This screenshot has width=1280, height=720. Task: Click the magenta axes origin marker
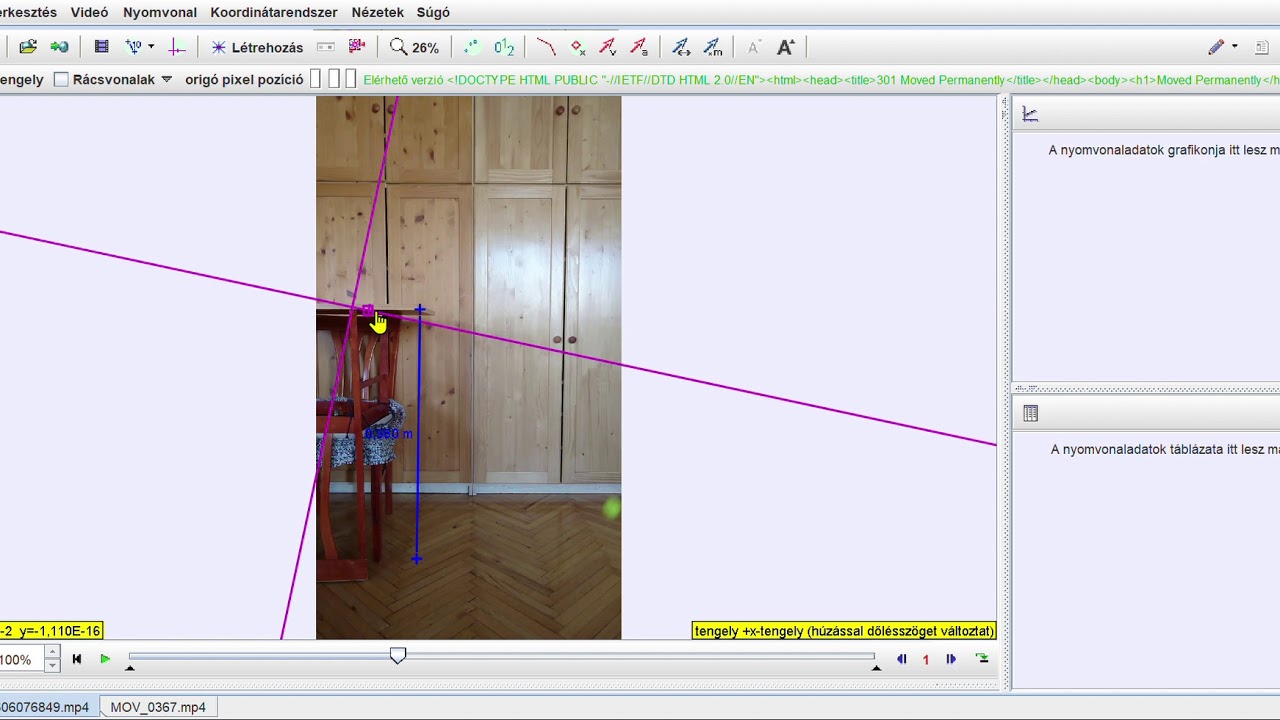(368, 311)
